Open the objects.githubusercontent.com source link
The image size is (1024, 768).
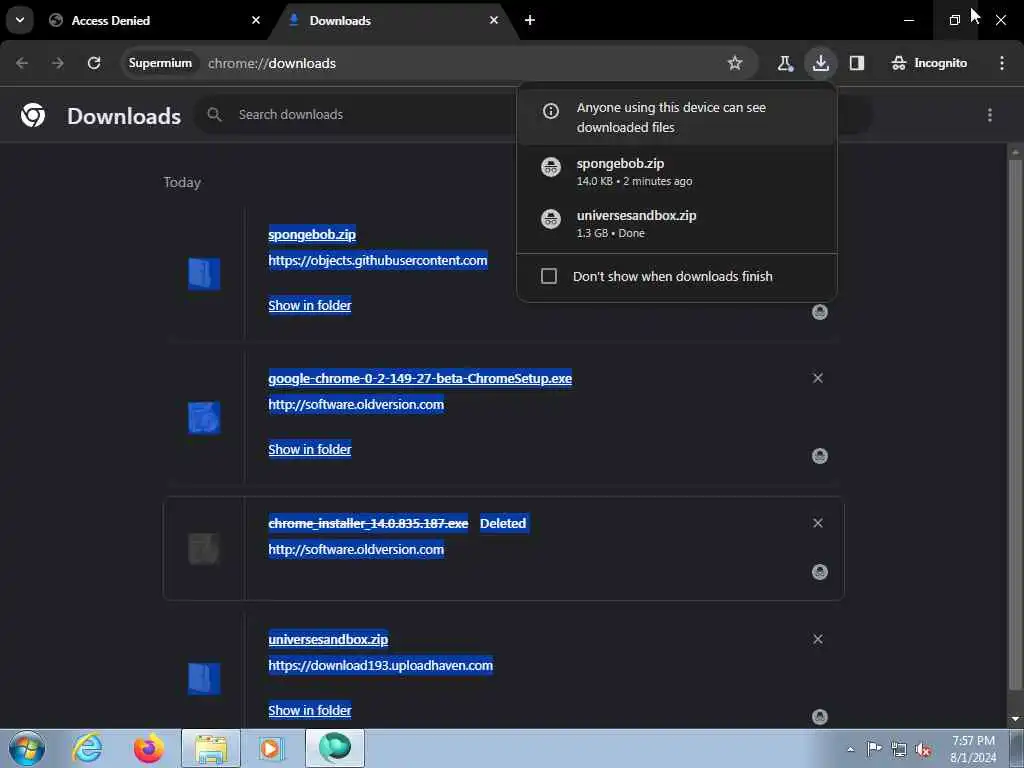pyautogui.click(x=377, y=261)
